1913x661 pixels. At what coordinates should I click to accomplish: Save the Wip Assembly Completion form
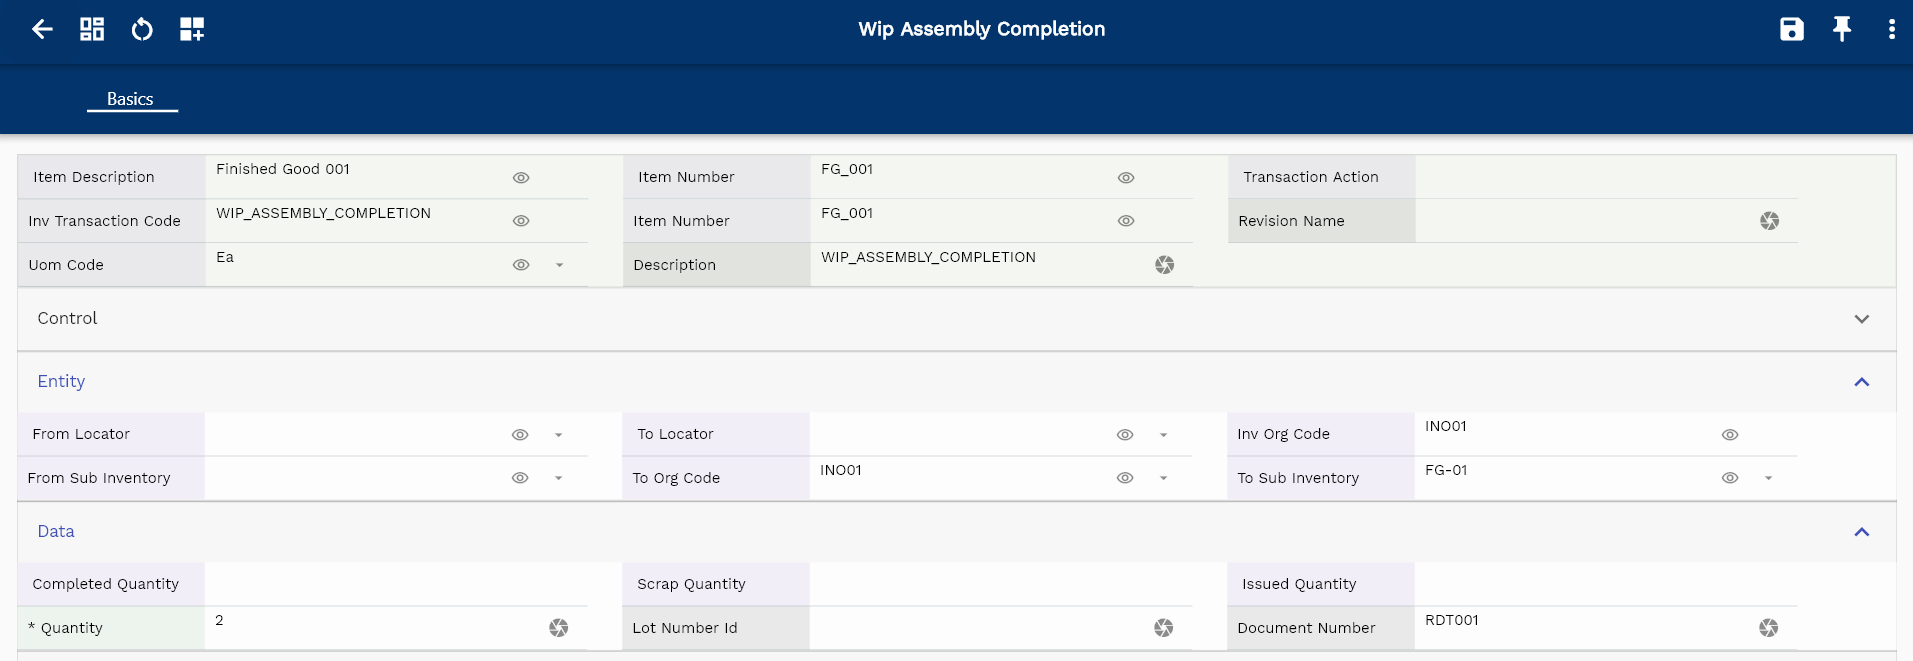tap(1791, 29)
